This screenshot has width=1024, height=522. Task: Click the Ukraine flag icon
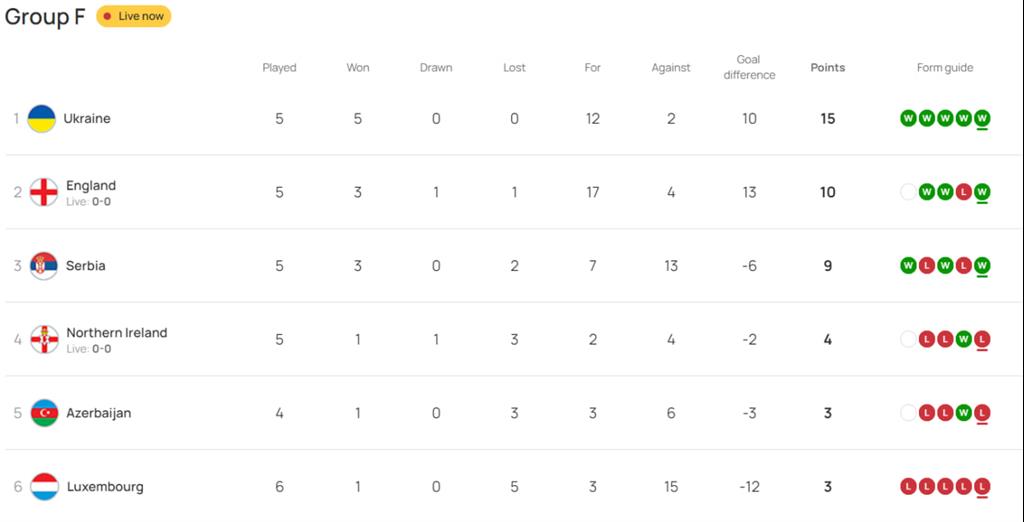(42, 119)
